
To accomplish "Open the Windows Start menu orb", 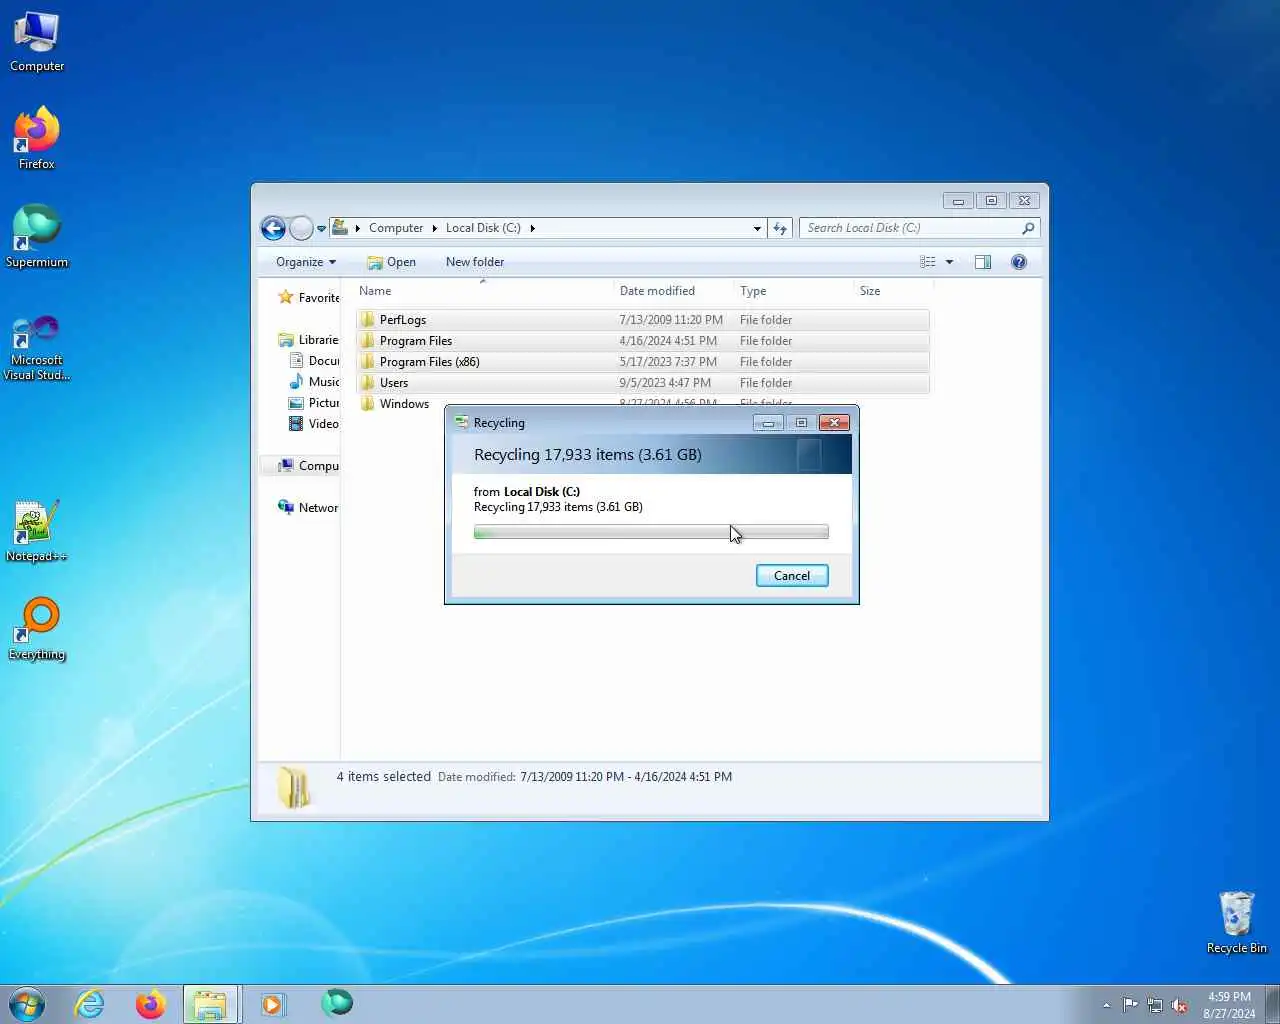I will [27, 1004].
